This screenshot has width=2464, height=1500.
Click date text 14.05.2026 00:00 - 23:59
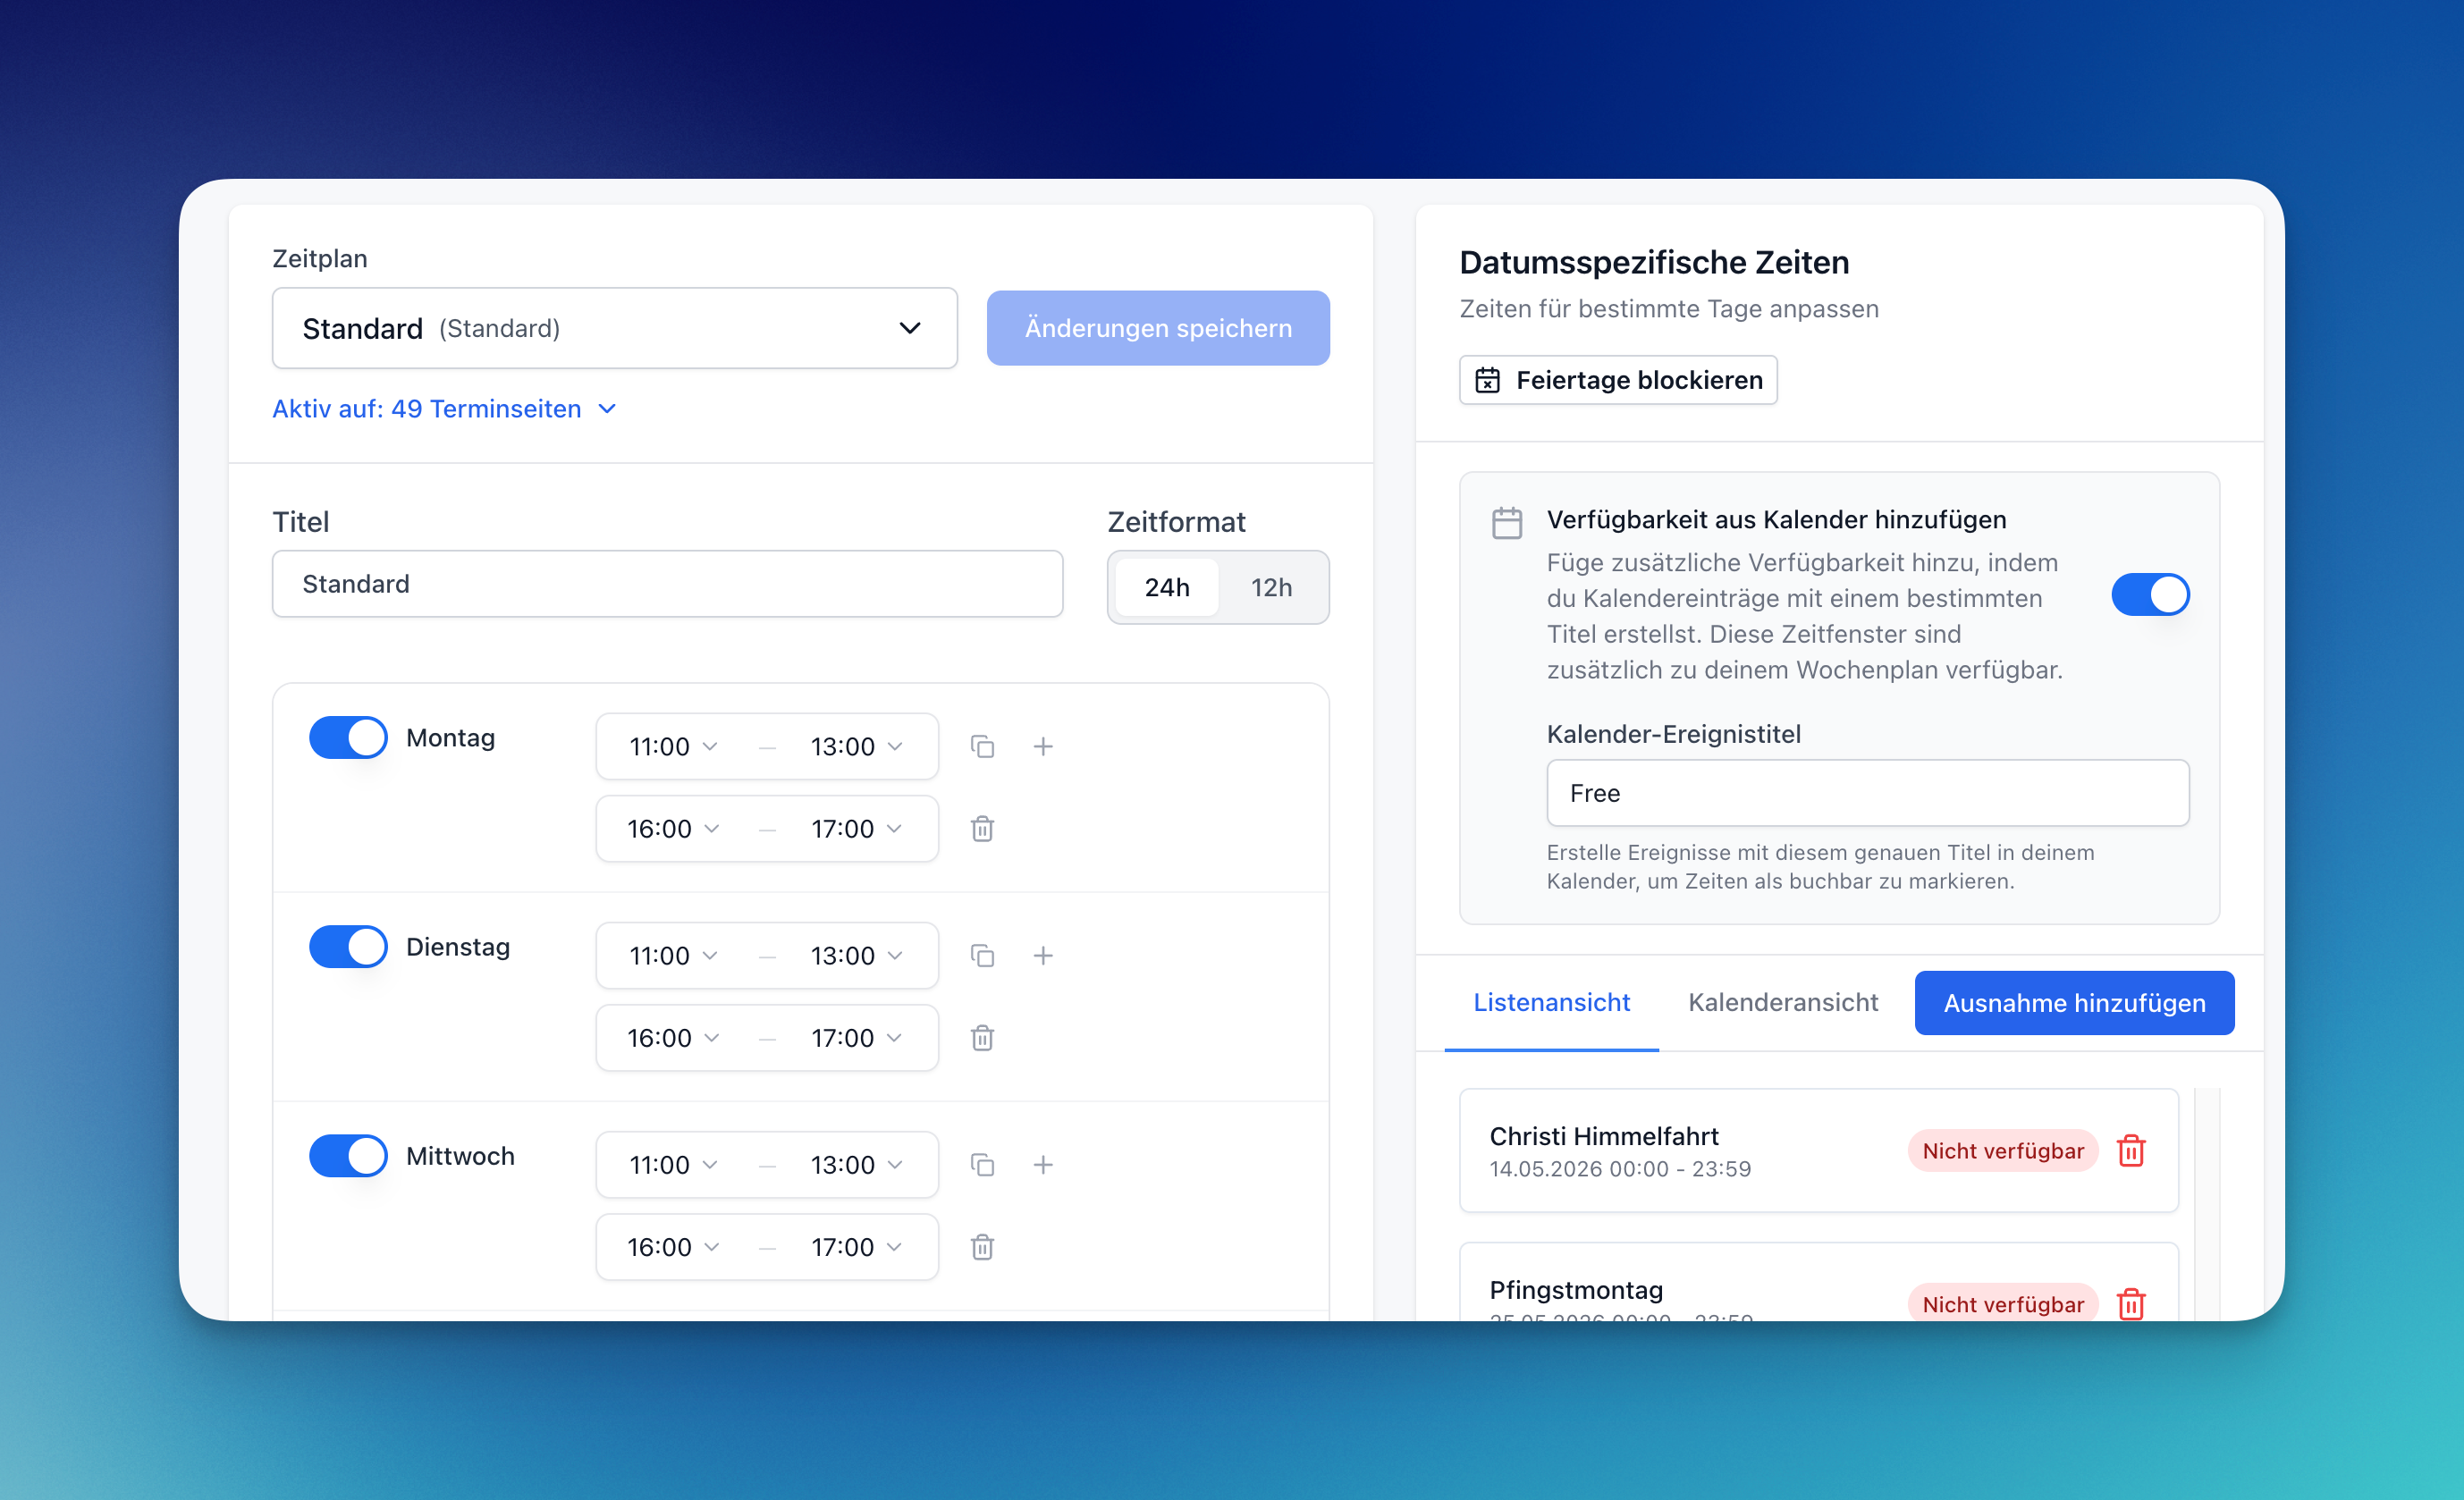tap(1620, 1169)
